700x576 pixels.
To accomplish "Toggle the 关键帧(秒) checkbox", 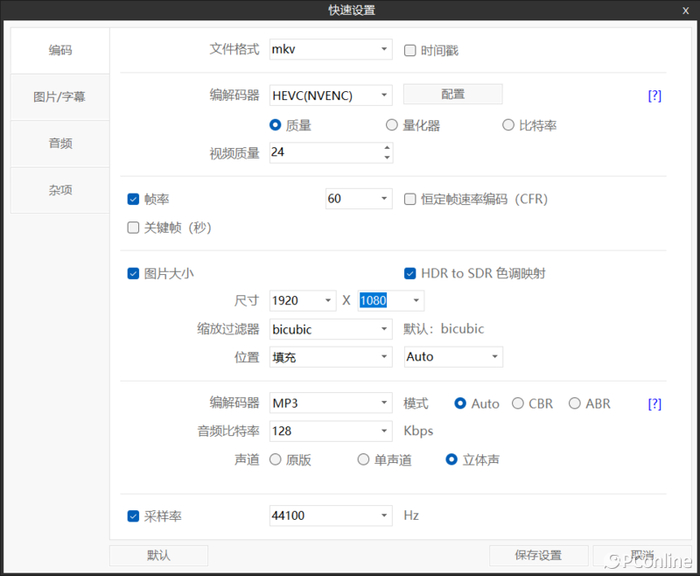I will pos(134,228).
